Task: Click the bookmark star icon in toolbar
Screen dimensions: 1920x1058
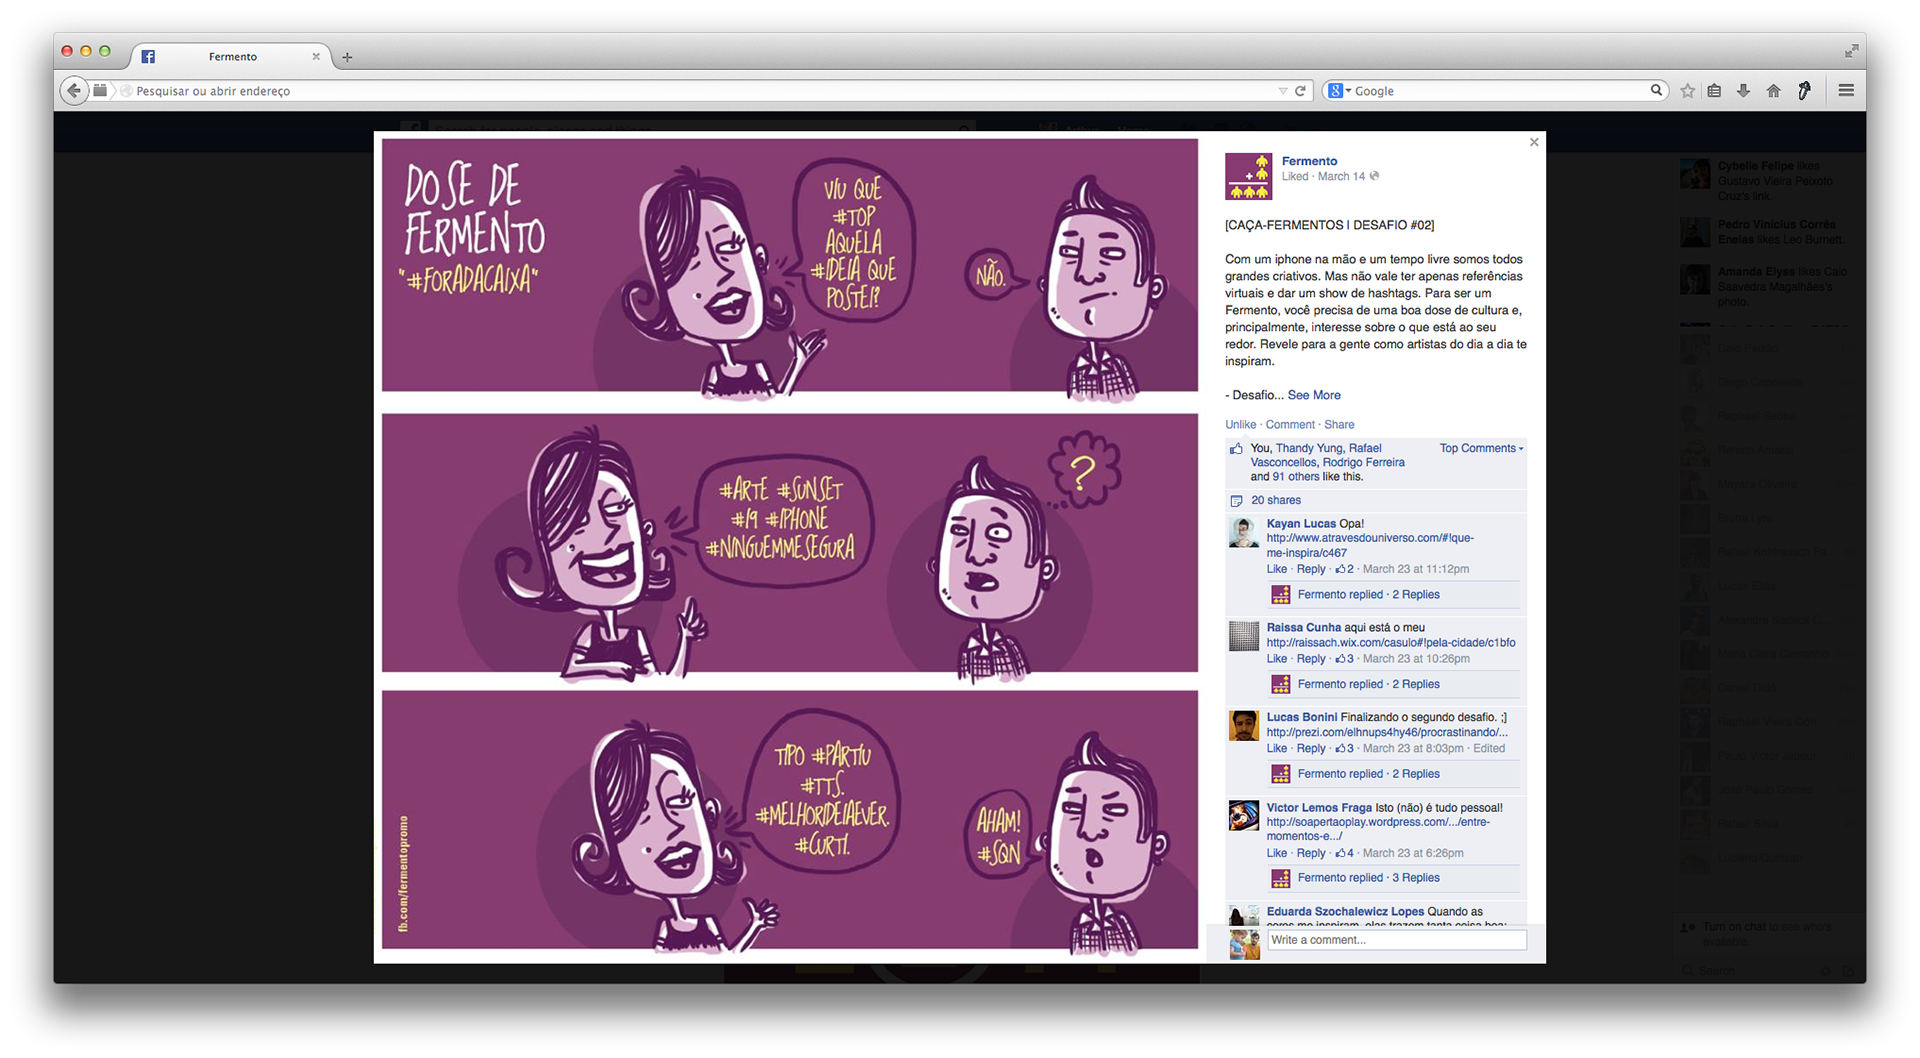Action: click(x=1687, y=91)
